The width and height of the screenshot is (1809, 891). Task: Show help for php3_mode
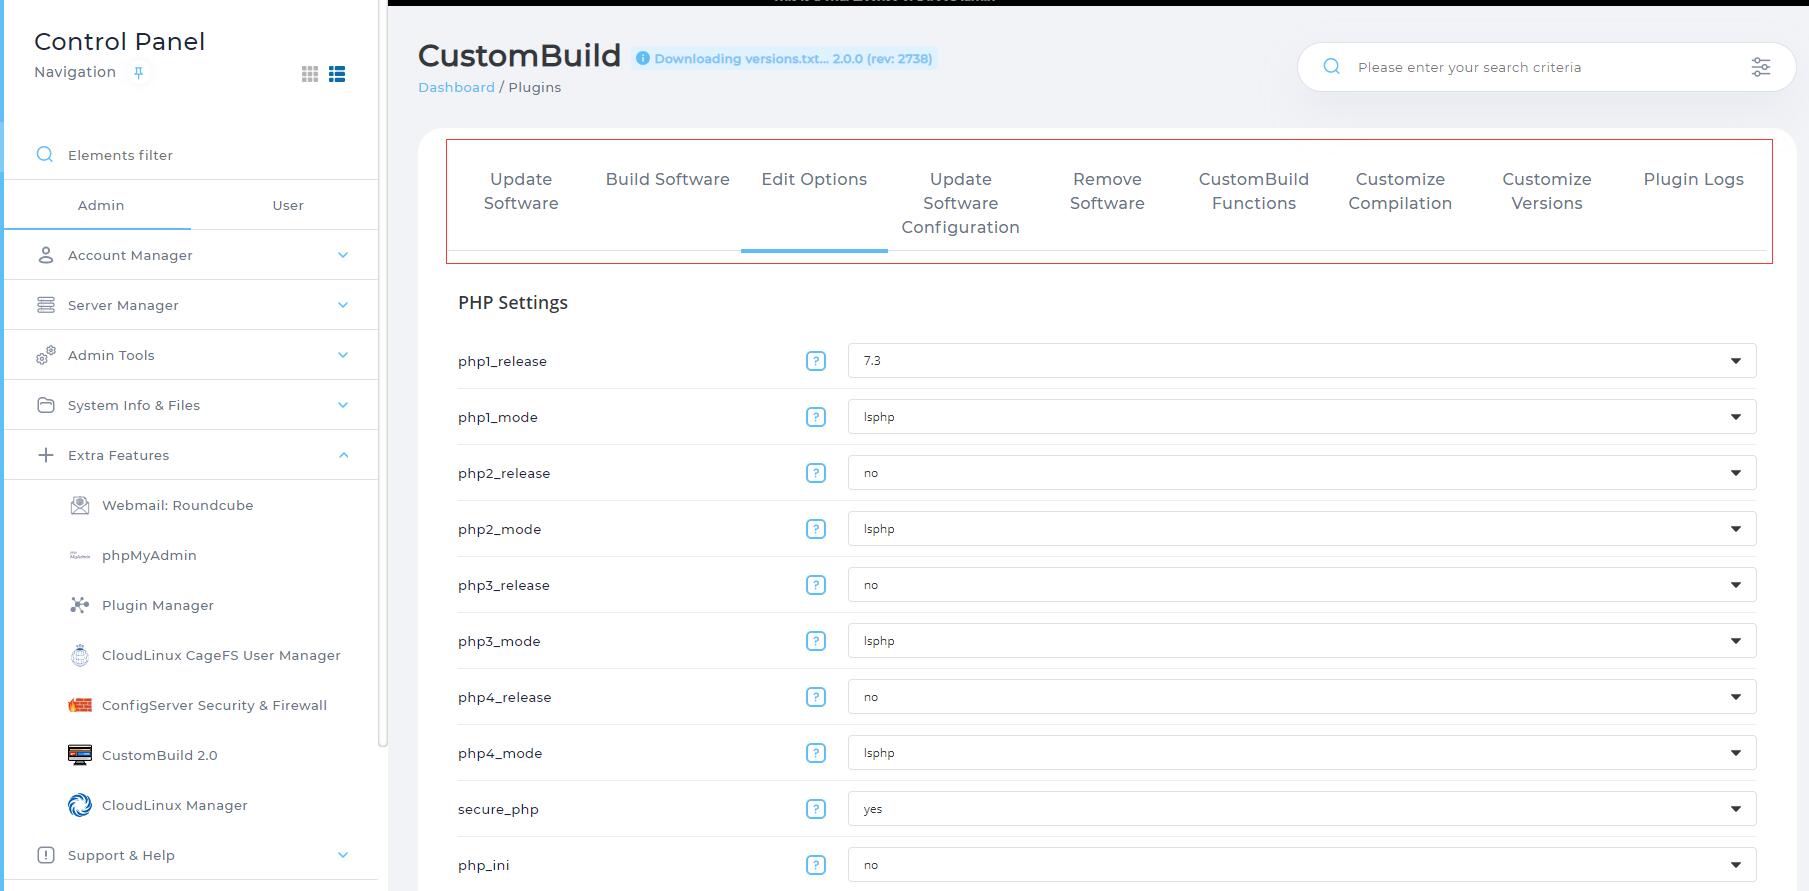point(816,641)
